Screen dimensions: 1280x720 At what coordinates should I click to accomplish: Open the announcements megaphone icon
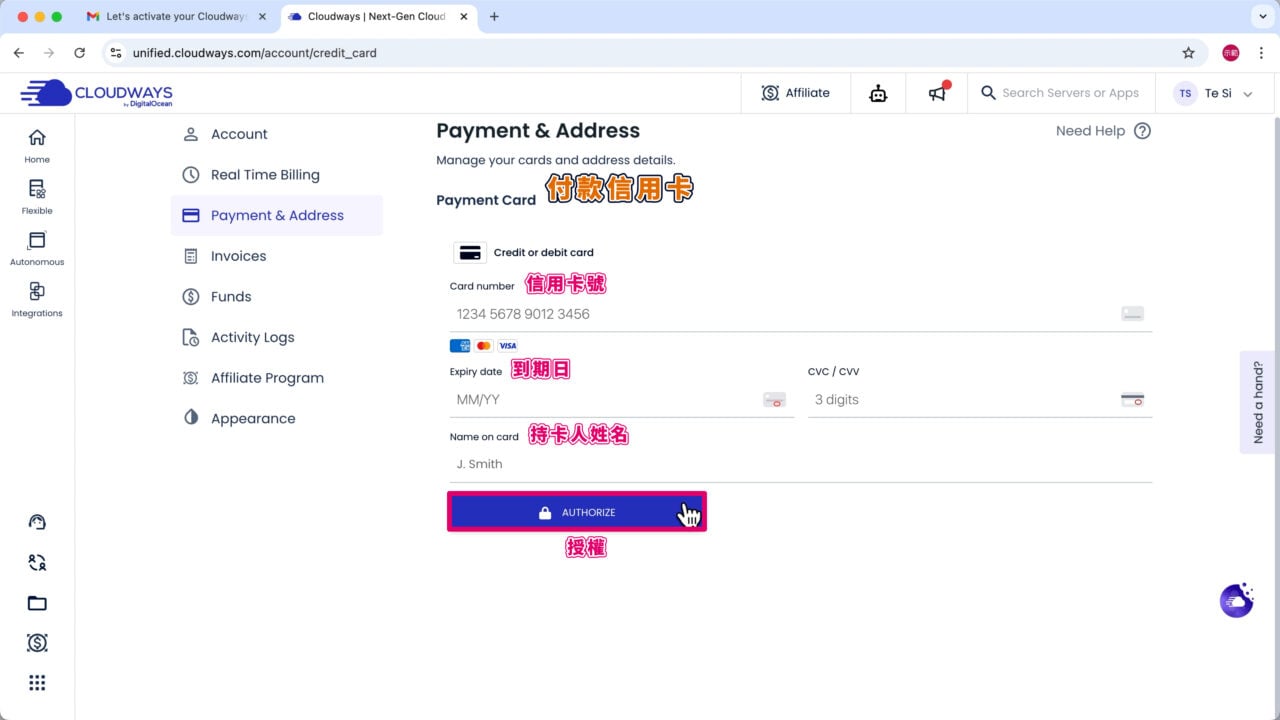[x=937, y=93]
